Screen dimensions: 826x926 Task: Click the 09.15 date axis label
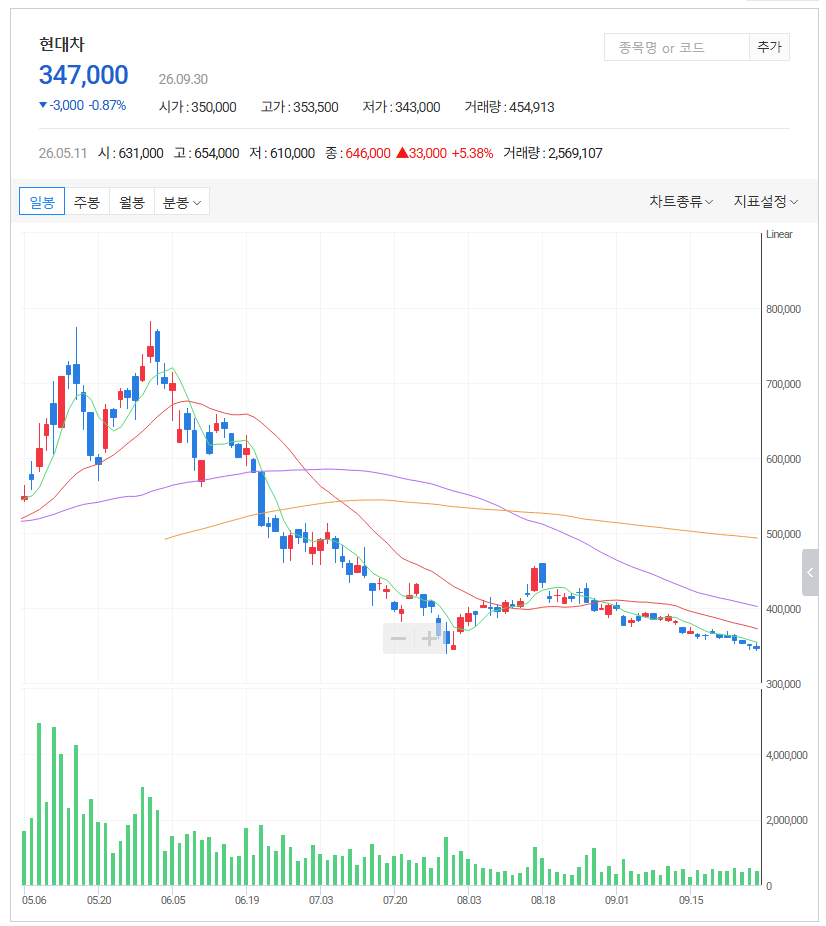691,901
